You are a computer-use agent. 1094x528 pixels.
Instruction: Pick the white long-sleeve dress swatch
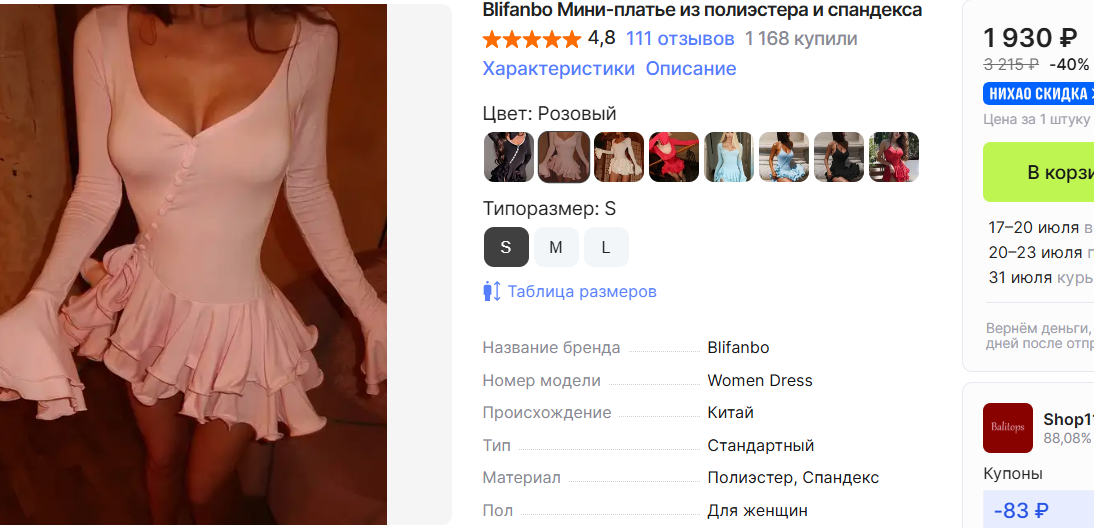point(619,157)
